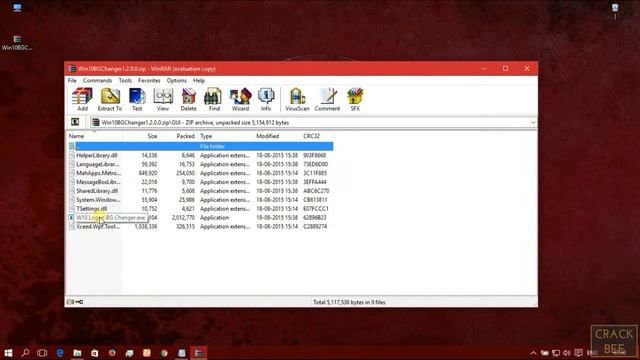Image resolution: width=640 pixels, height=360 pixels.
Task: Click the drive icon in the status bar
Action: coord(70,302)
